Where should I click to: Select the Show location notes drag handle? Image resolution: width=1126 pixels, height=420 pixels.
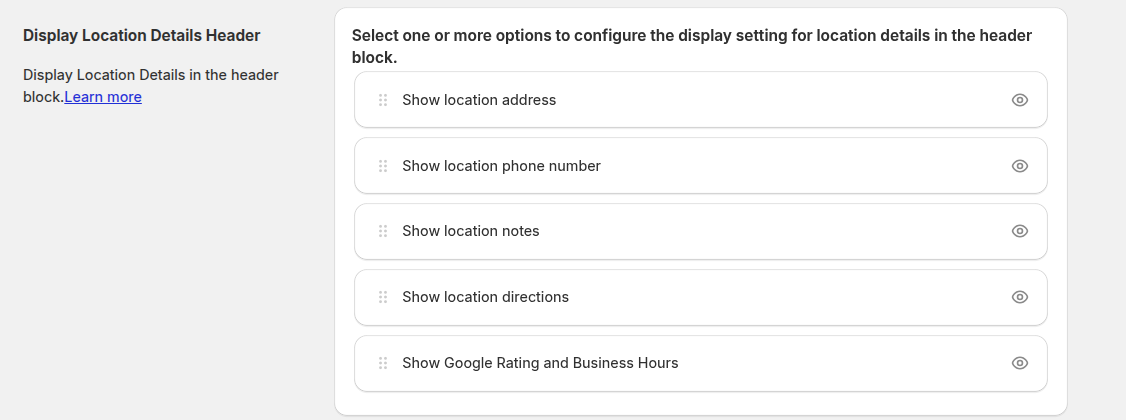383,231
